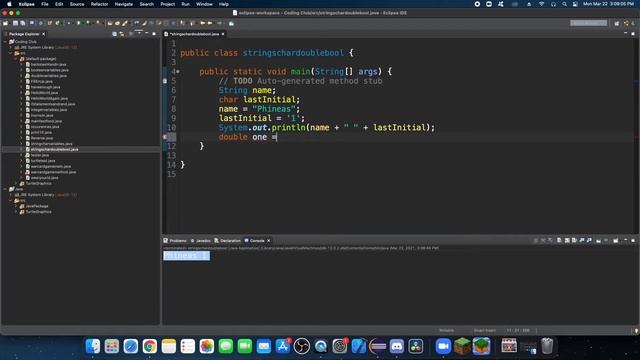Close the Console tab
640x360 pixels.
pyautogui.click(x=269, y=240)
